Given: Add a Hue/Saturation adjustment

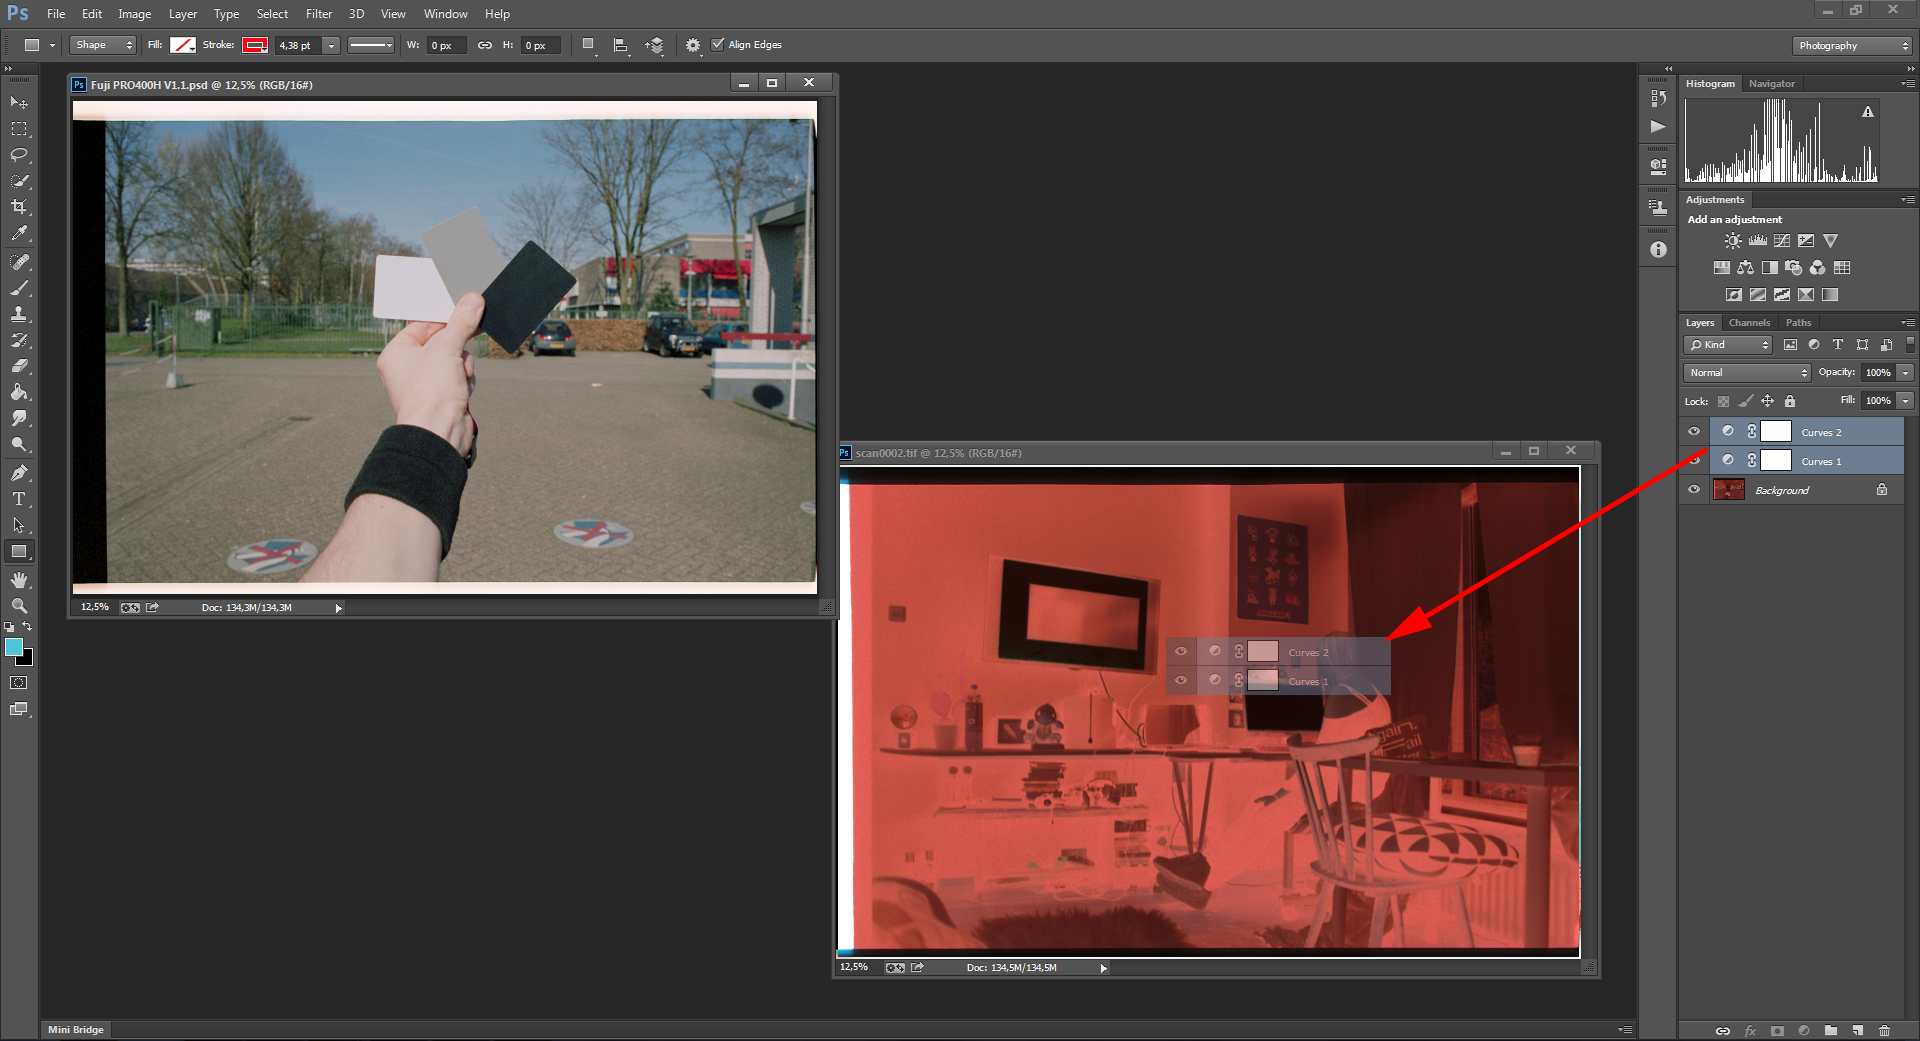Looking at the screenshot, I should [x=1722, y=267].
